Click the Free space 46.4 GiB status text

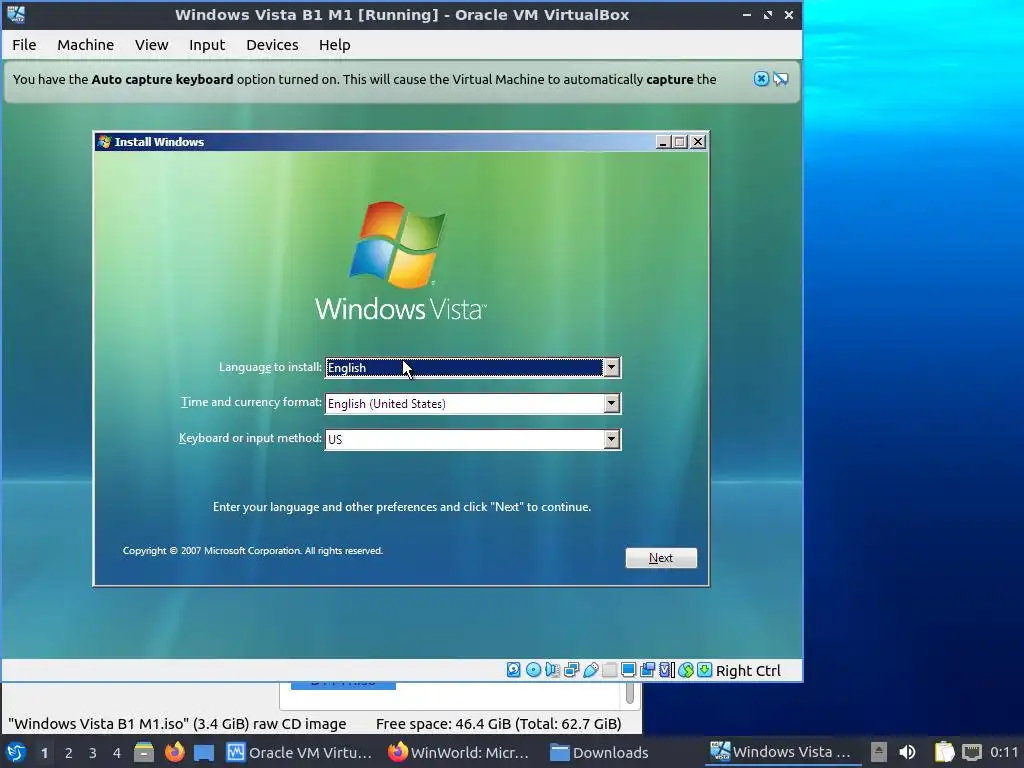(x=498, y=724)
